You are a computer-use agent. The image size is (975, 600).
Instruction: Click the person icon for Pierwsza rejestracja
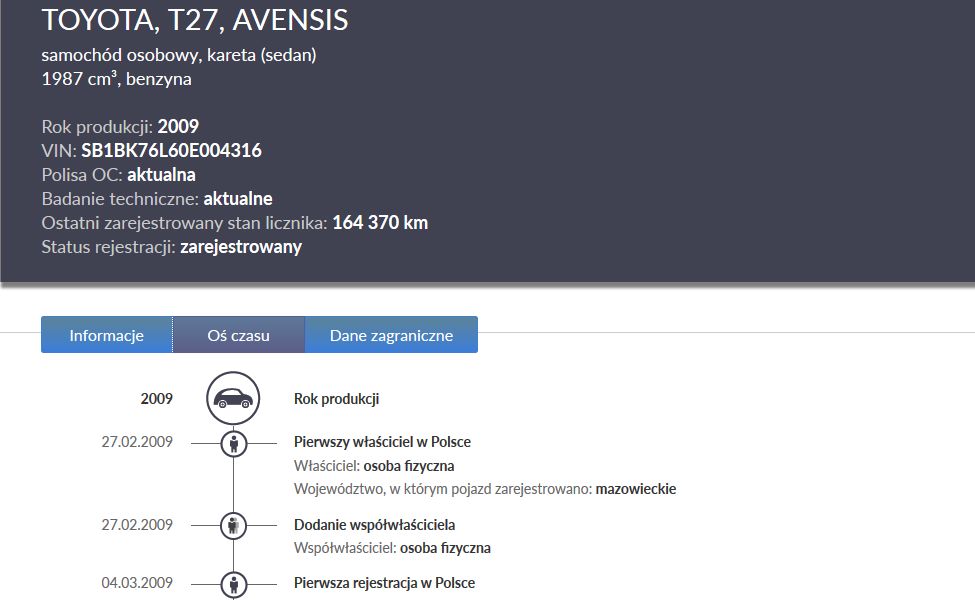tap(234, 584)
